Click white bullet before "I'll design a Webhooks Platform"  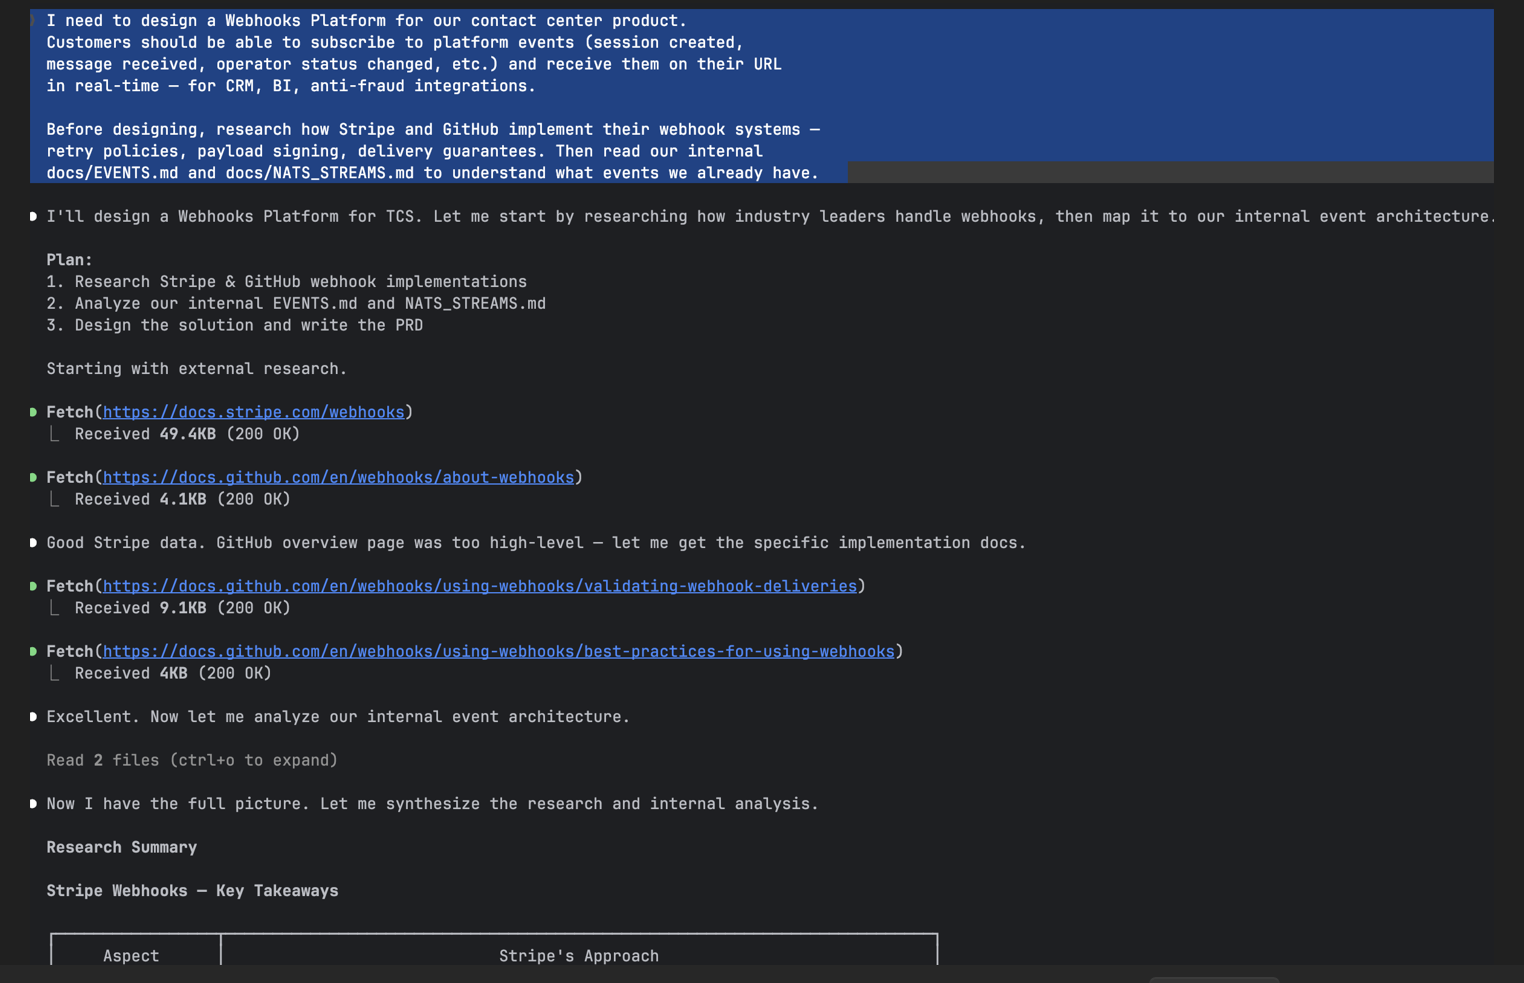point(33,217)
